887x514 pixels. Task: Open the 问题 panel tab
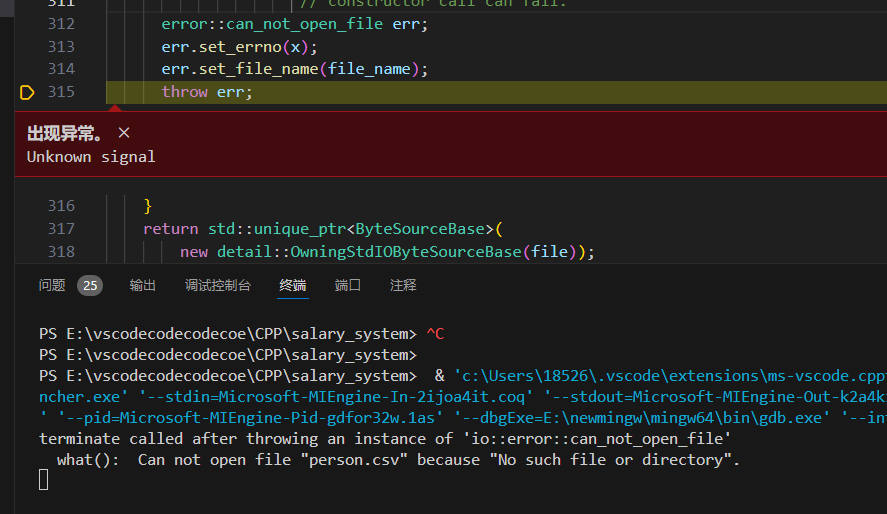pos(52,285)
